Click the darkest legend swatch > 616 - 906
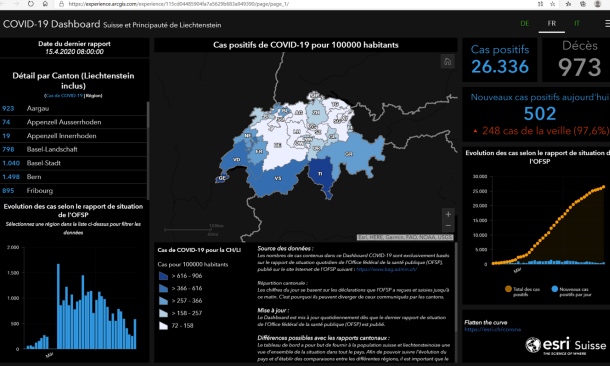 163,276
